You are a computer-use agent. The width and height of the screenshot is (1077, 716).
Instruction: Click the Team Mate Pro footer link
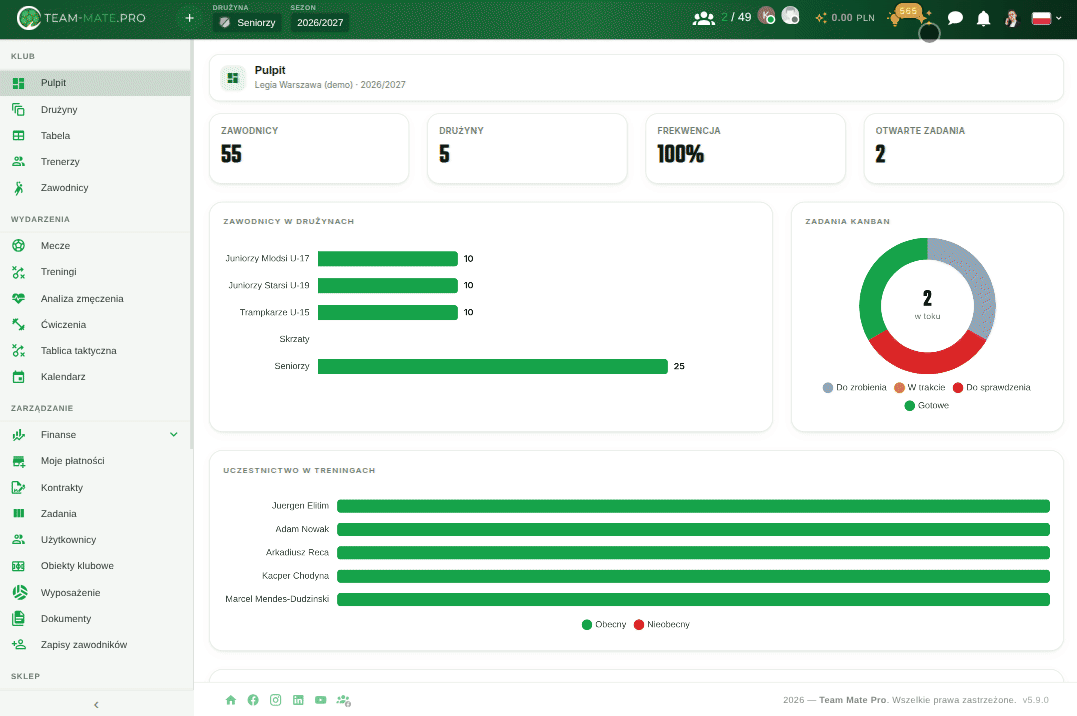[x=852, y=700]
